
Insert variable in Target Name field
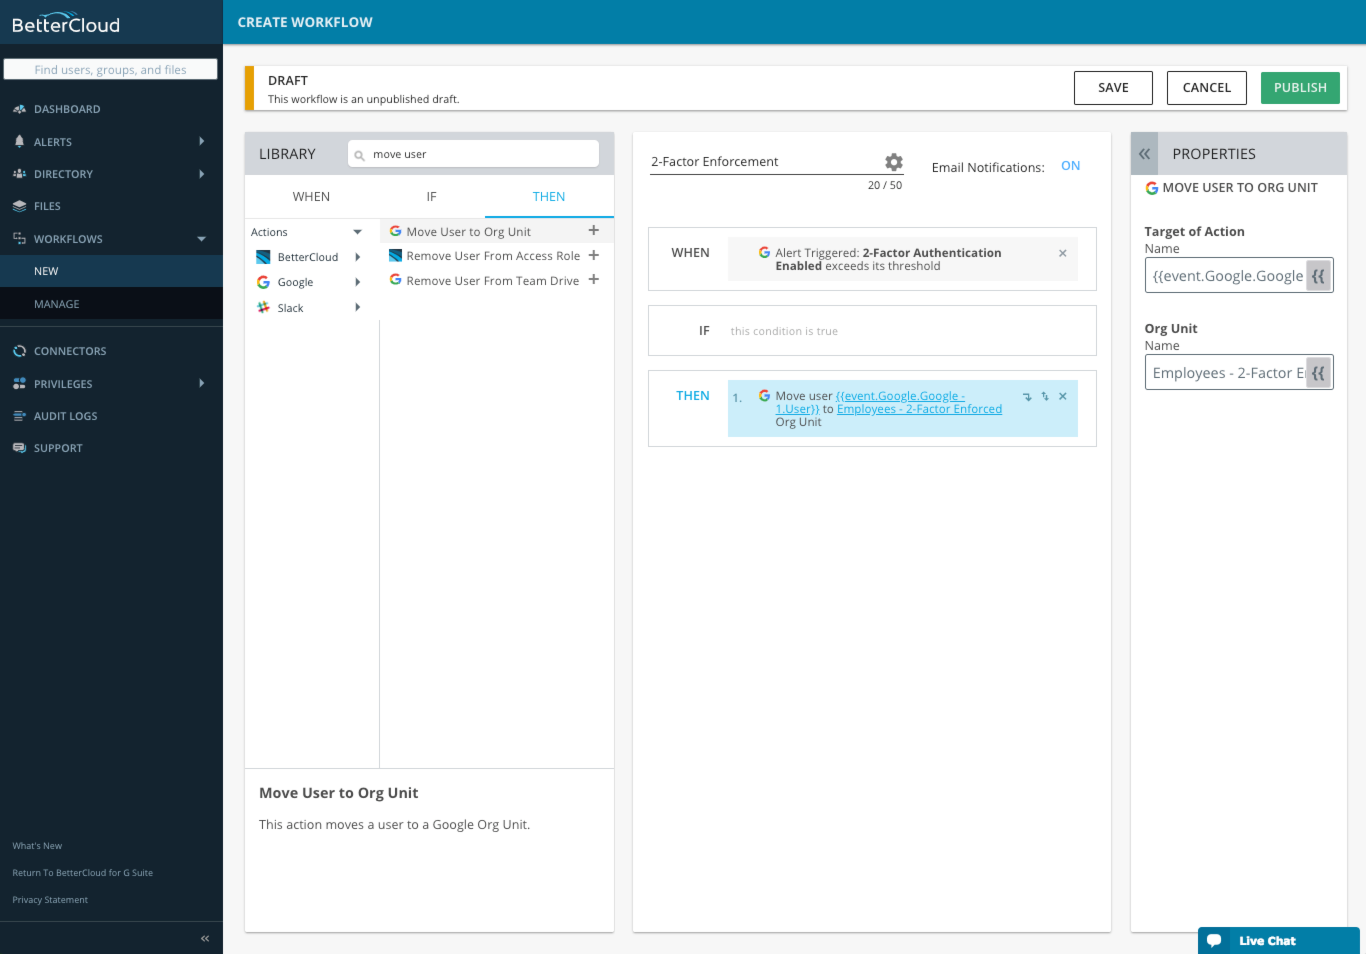(x=1318, y=276)
